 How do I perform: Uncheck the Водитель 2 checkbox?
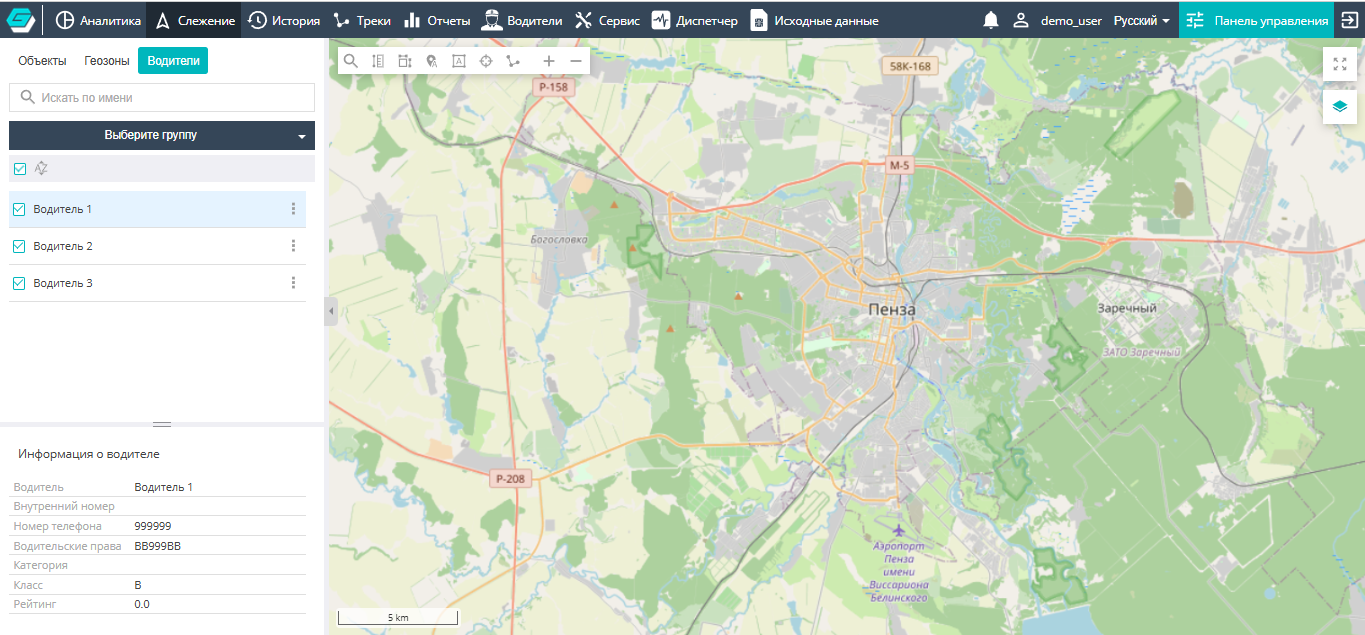tap(19, 246)
